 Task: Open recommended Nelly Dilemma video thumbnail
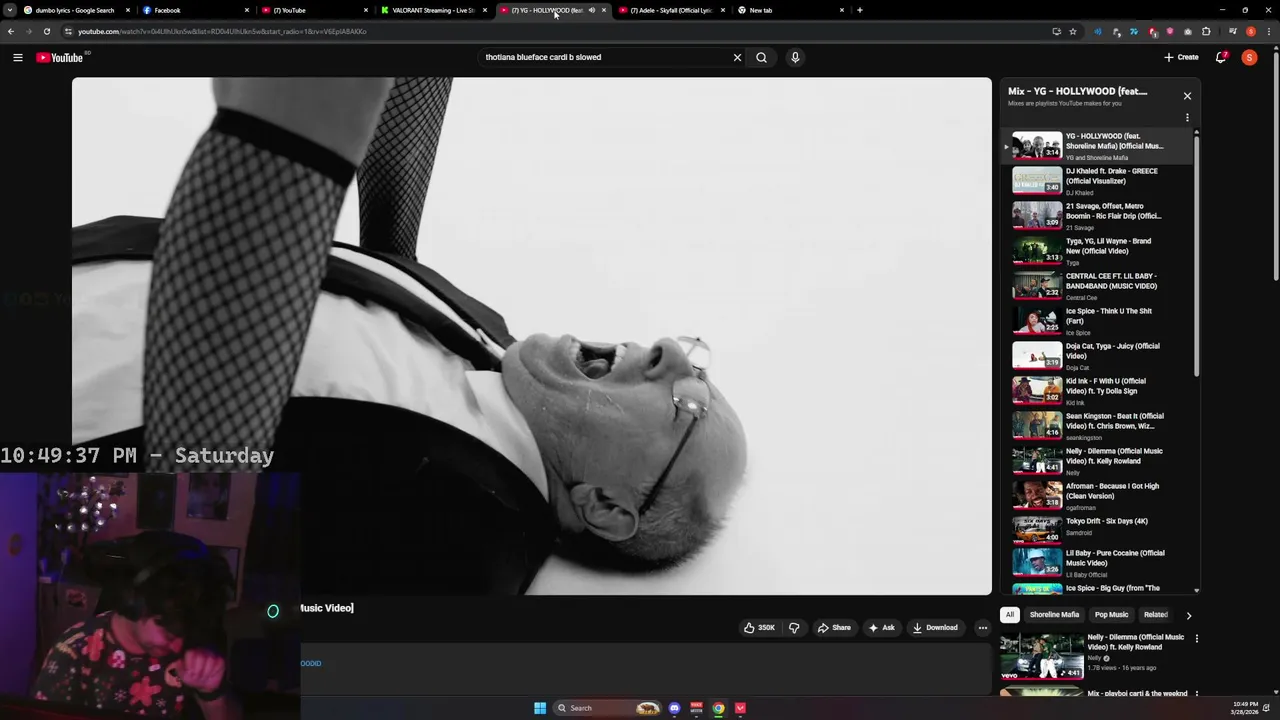coord(1042,656)
